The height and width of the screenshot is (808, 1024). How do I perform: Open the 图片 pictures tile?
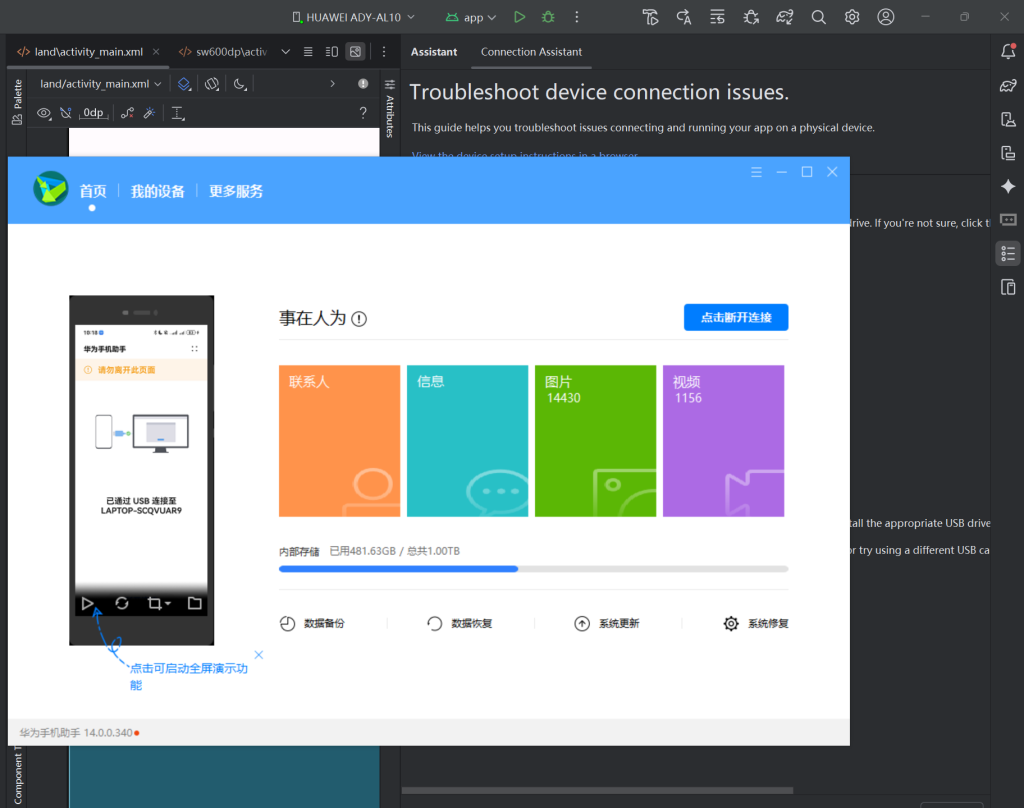[595, 441]
